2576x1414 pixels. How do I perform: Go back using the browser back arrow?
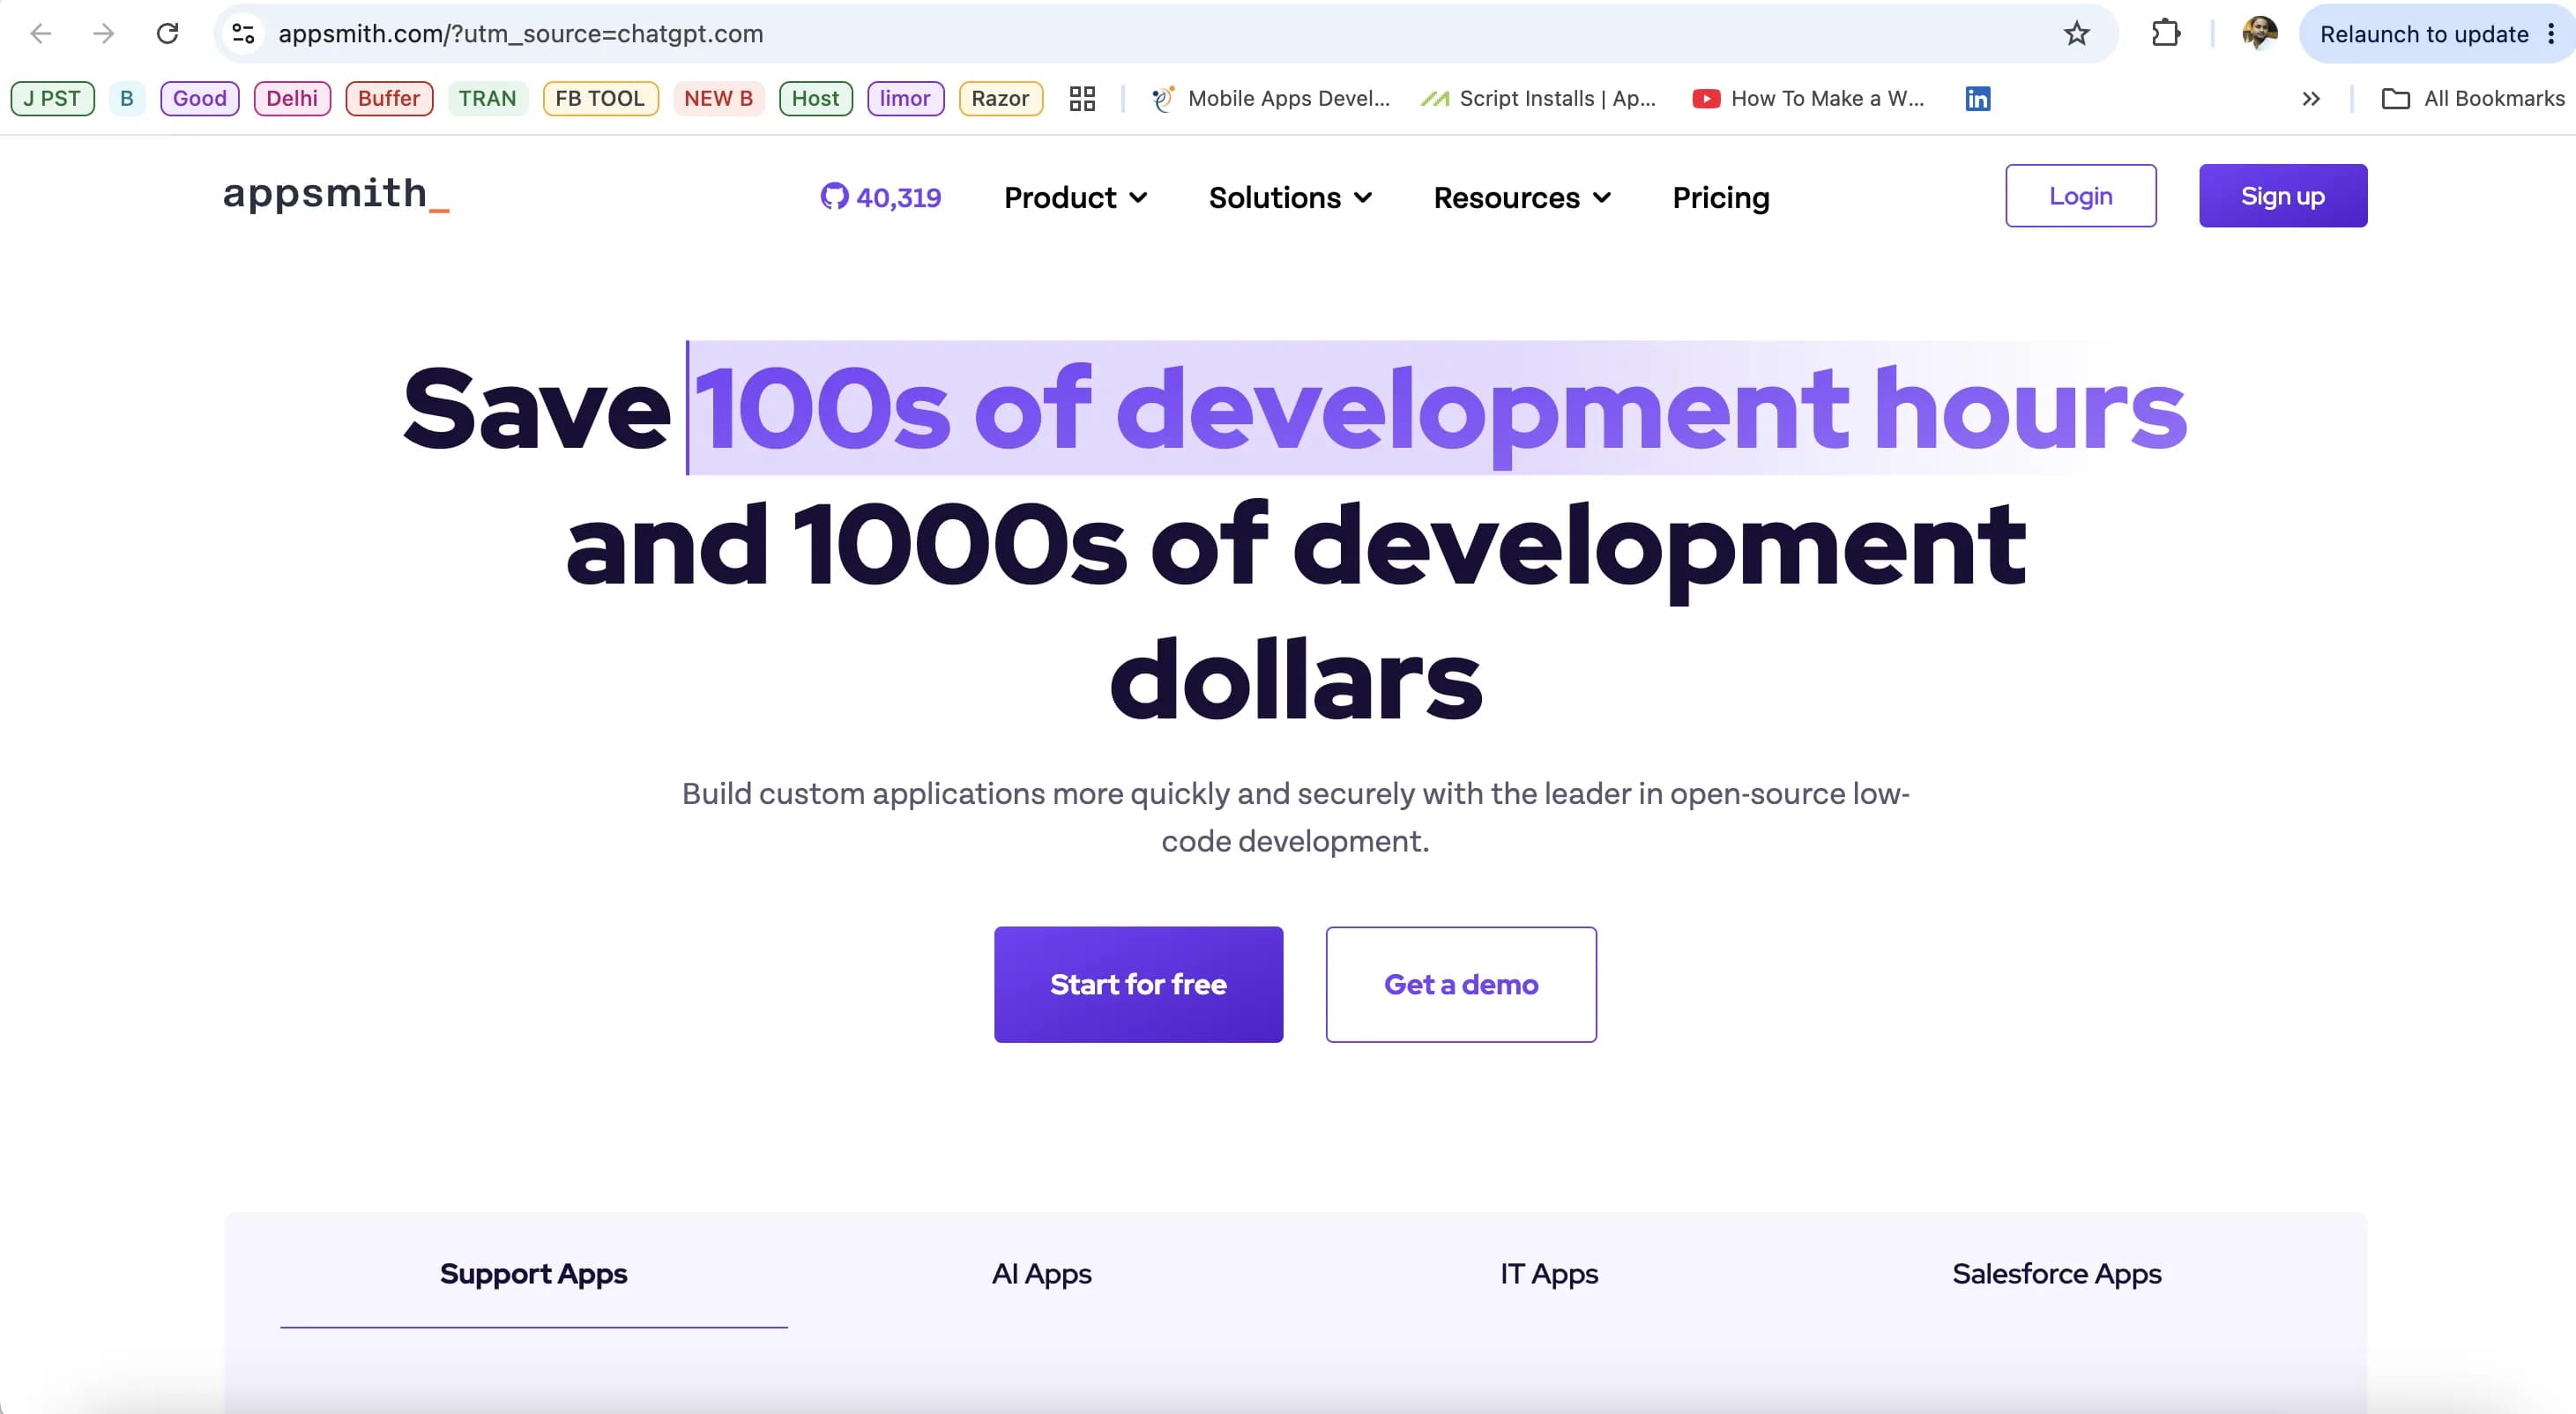[x=41, y=34]
